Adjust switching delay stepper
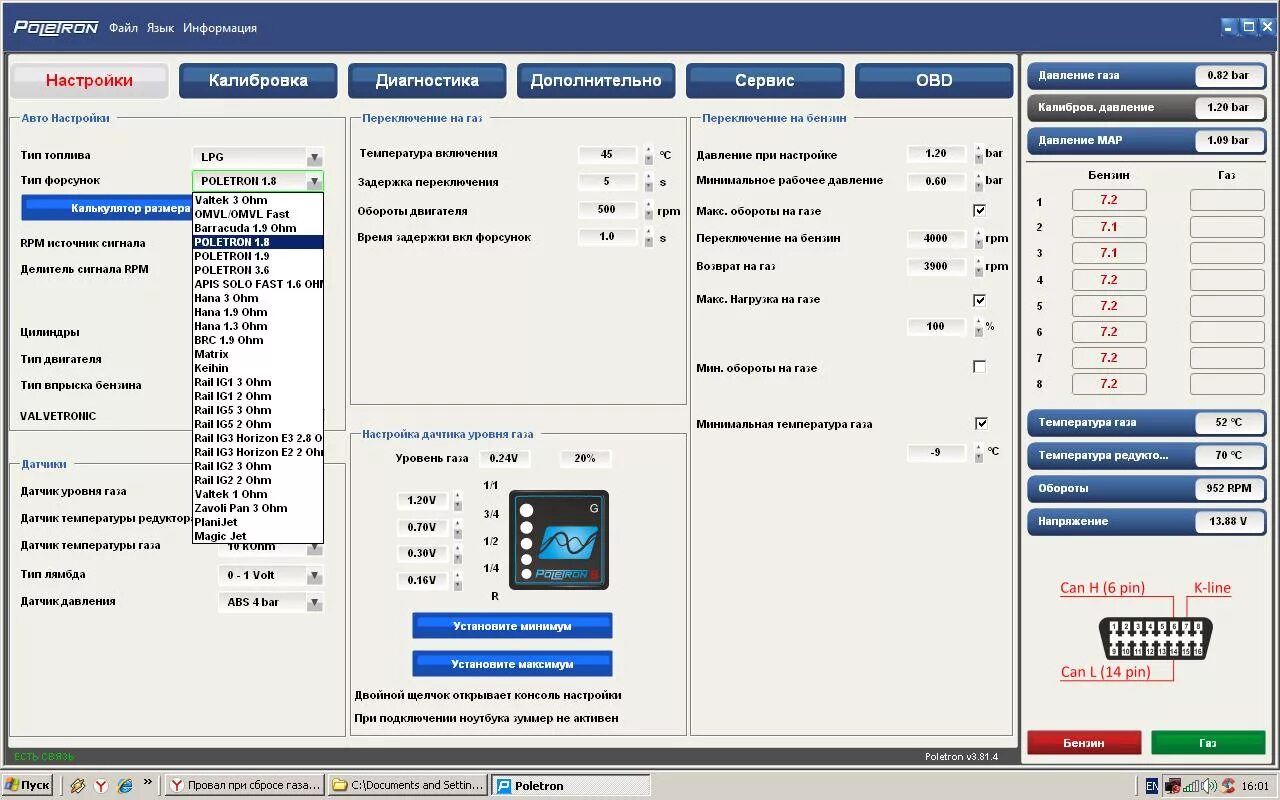 click(x=648, y=183)
